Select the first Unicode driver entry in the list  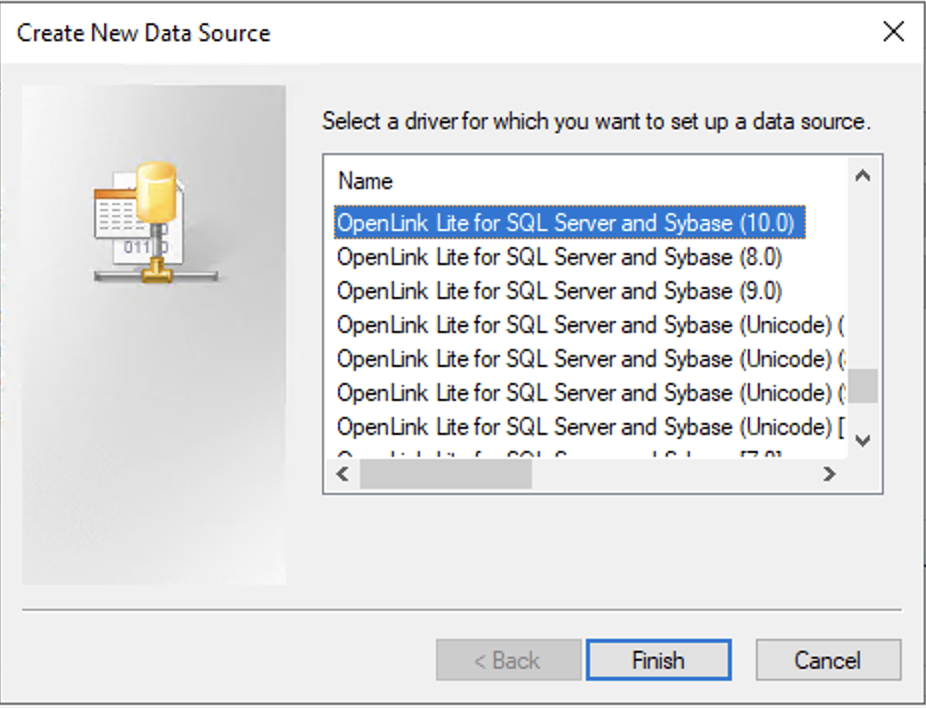tap(590, 325)
